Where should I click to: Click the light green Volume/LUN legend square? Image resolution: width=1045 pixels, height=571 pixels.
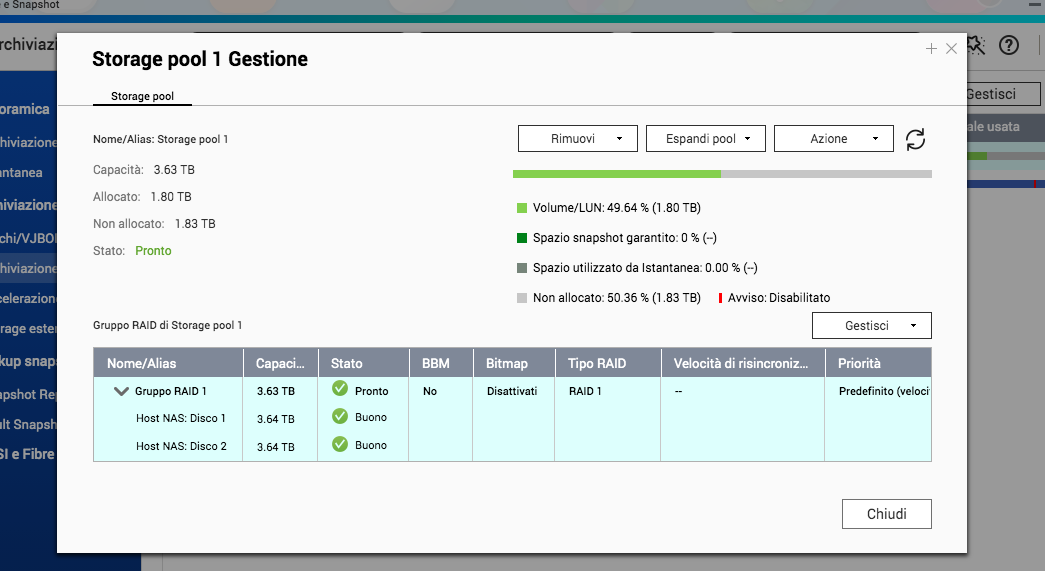click(x=522, y=209)
